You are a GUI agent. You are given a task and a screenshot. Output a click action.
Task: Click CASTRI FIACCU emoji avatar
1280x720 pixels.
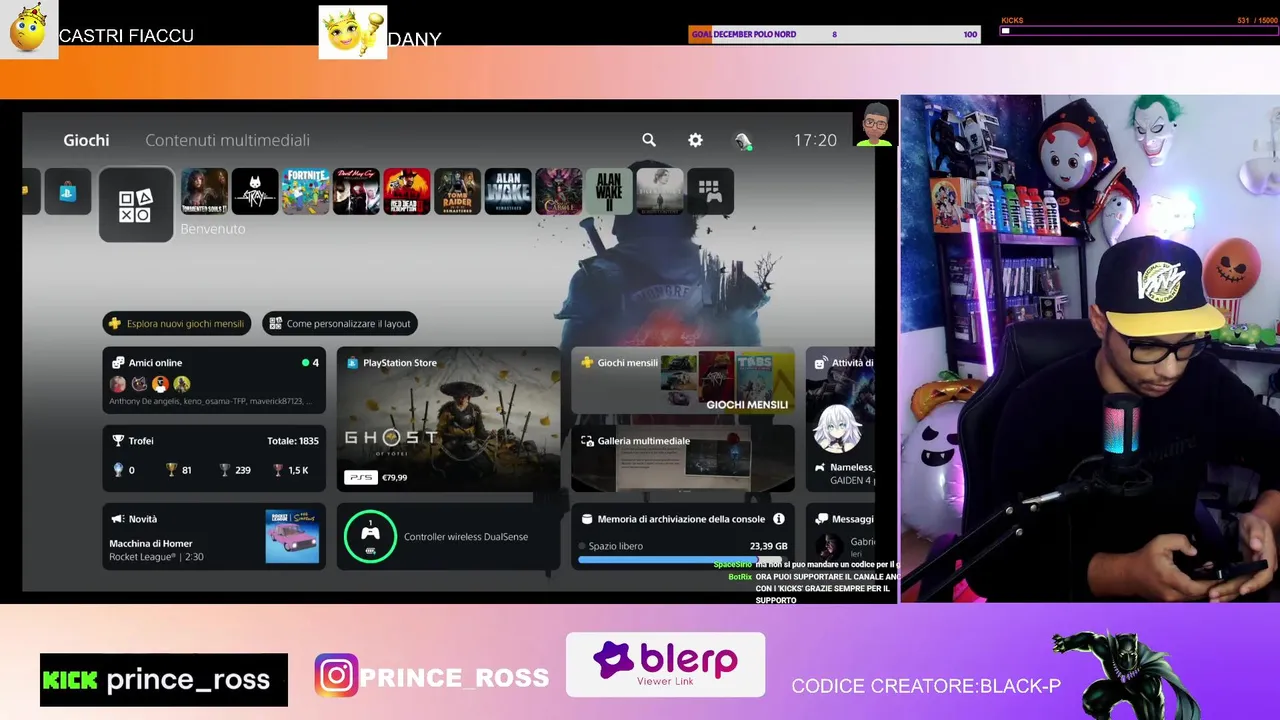(x=28, y=29)
